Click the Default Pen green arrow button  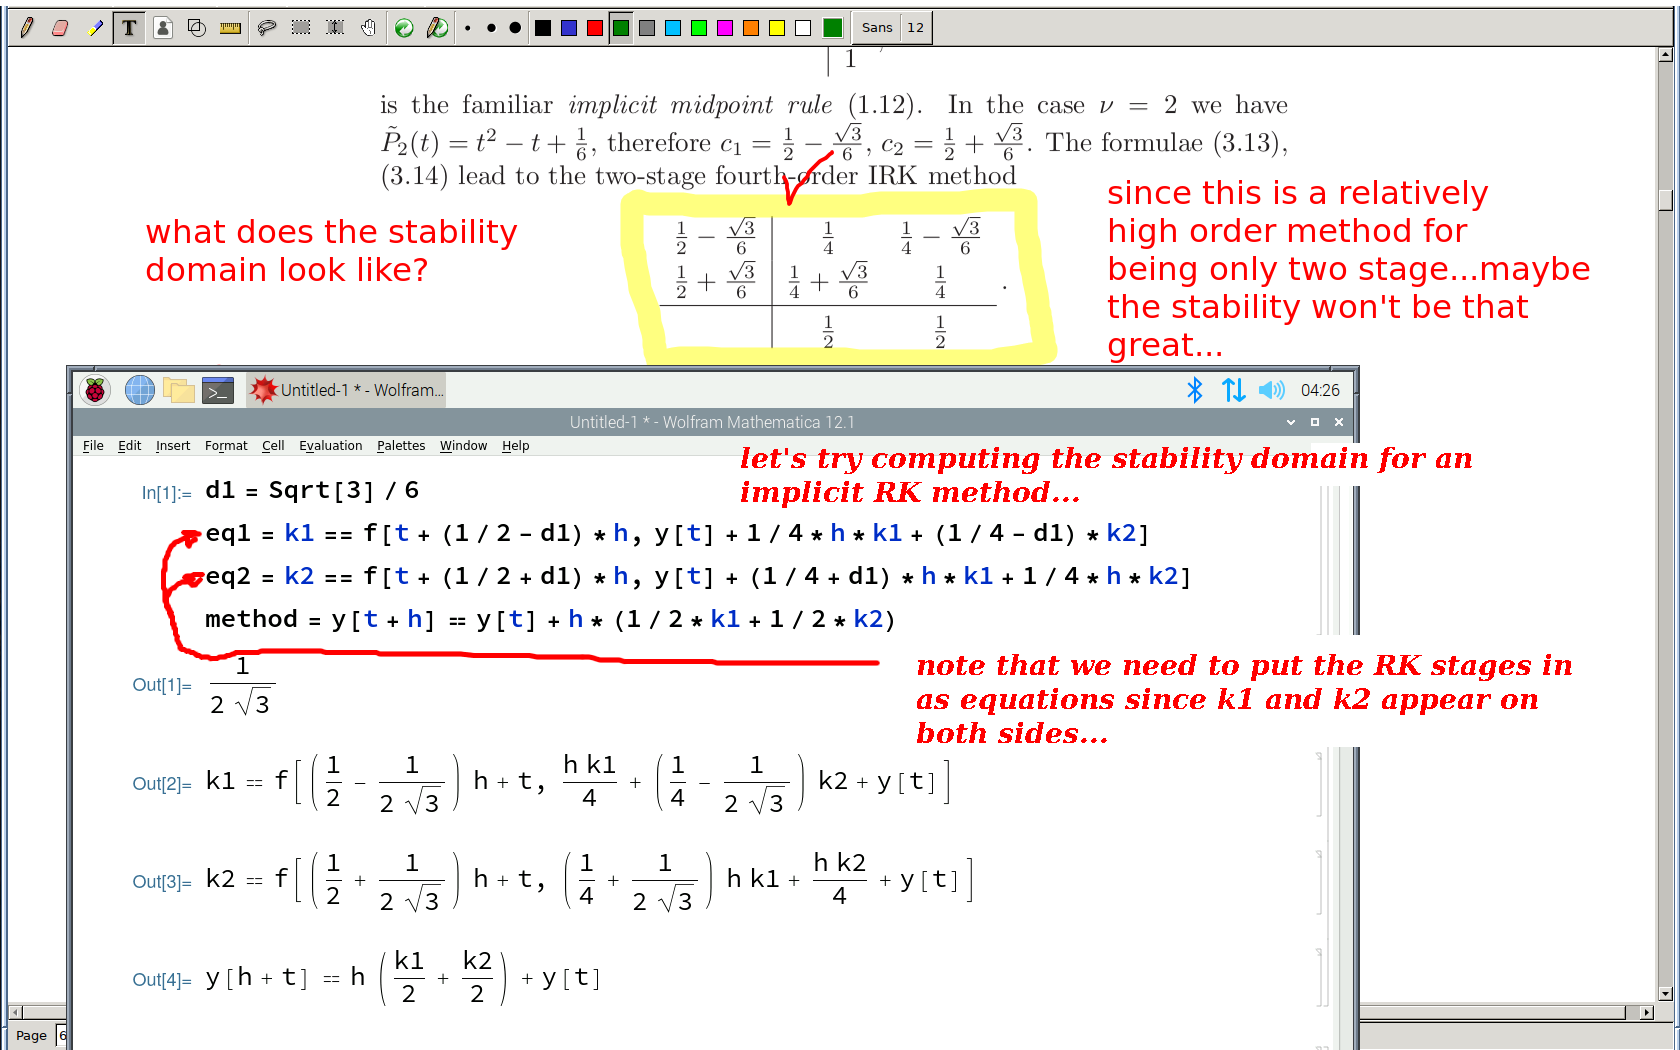coord(404,28)
